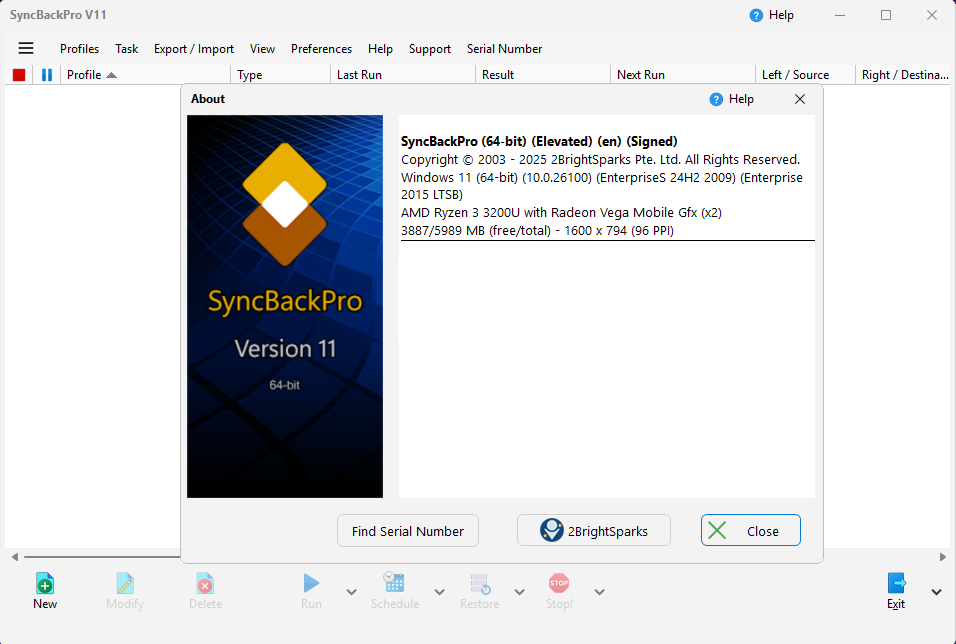
Task: Expand the Schedule dropdown arrow
Action: click(440, 592)
